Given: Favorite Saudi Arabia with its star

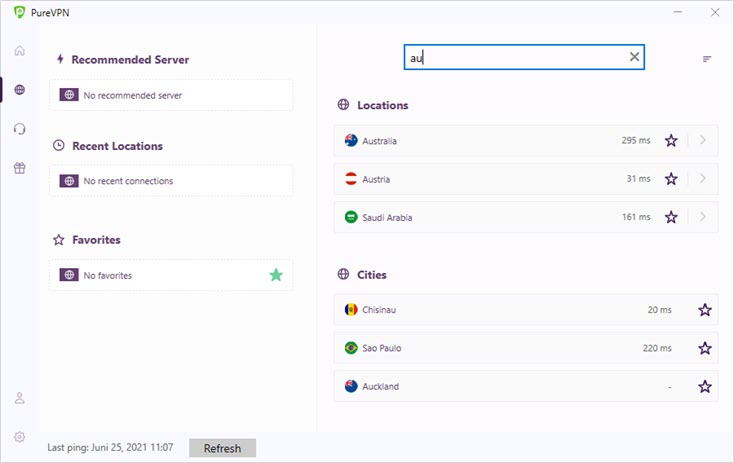Looking at the screenshot, I should (x=671, y=217).
